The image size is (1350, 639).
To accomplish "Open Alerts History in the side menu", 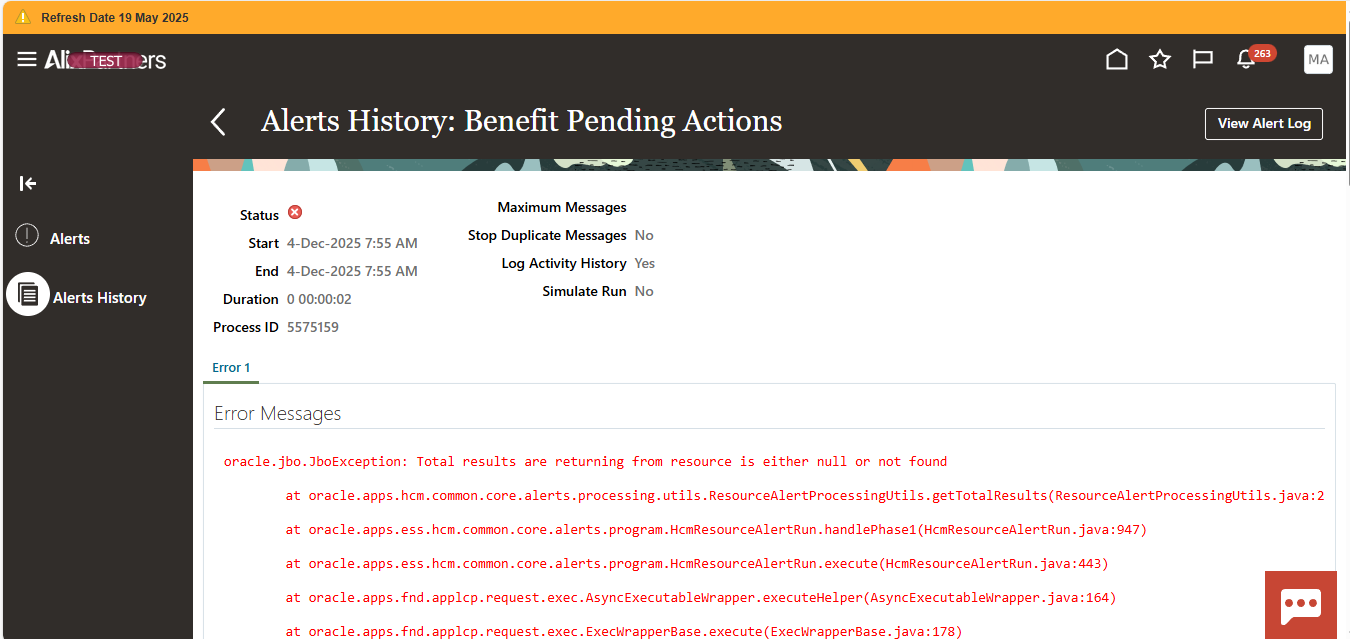I will pyautogui.click(x=100, y=298).
